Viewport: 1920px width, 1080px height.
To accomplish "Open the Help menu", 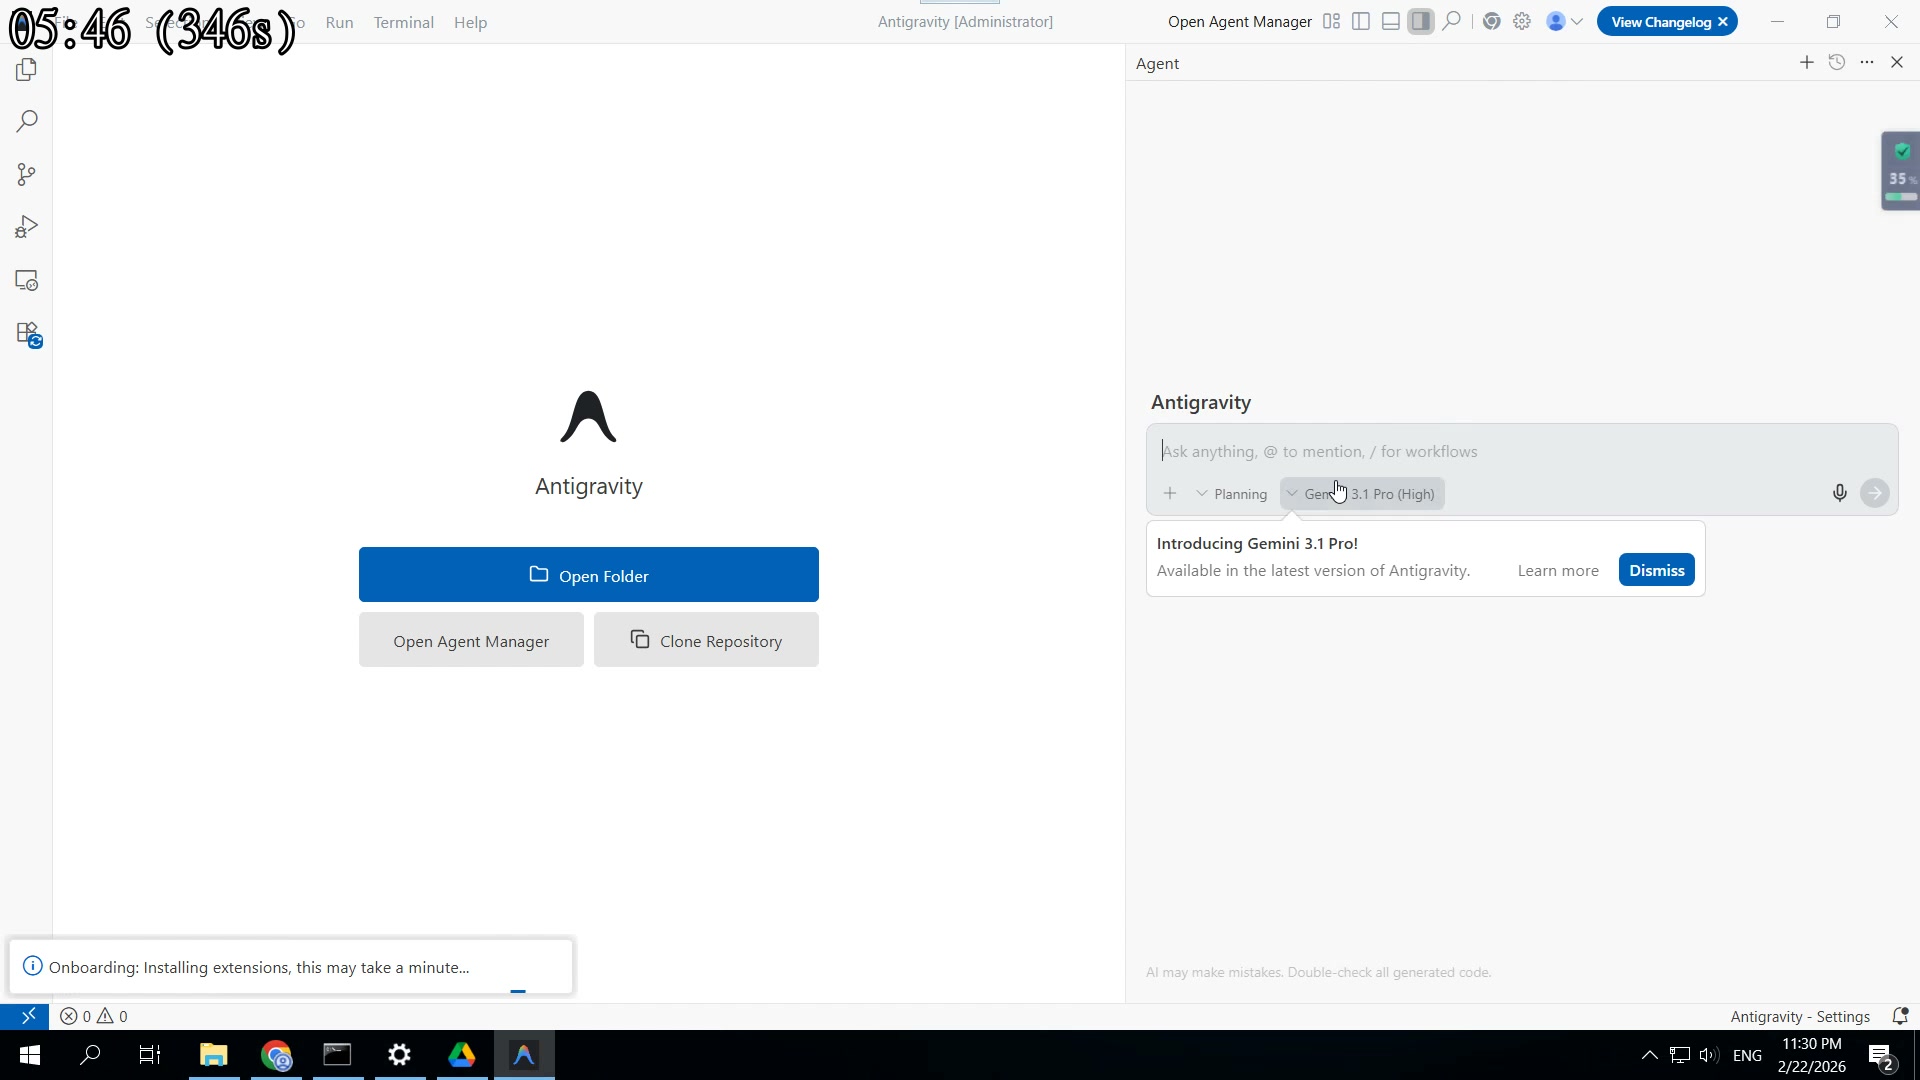I will [x=470, y=22].
